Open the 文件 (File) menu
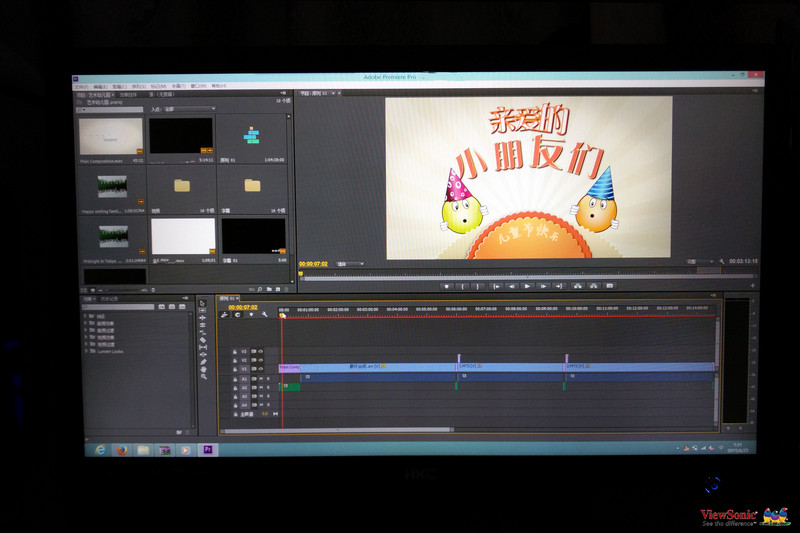Image resolution: width=800 pixels, height=533 pixels. [82, 87]
